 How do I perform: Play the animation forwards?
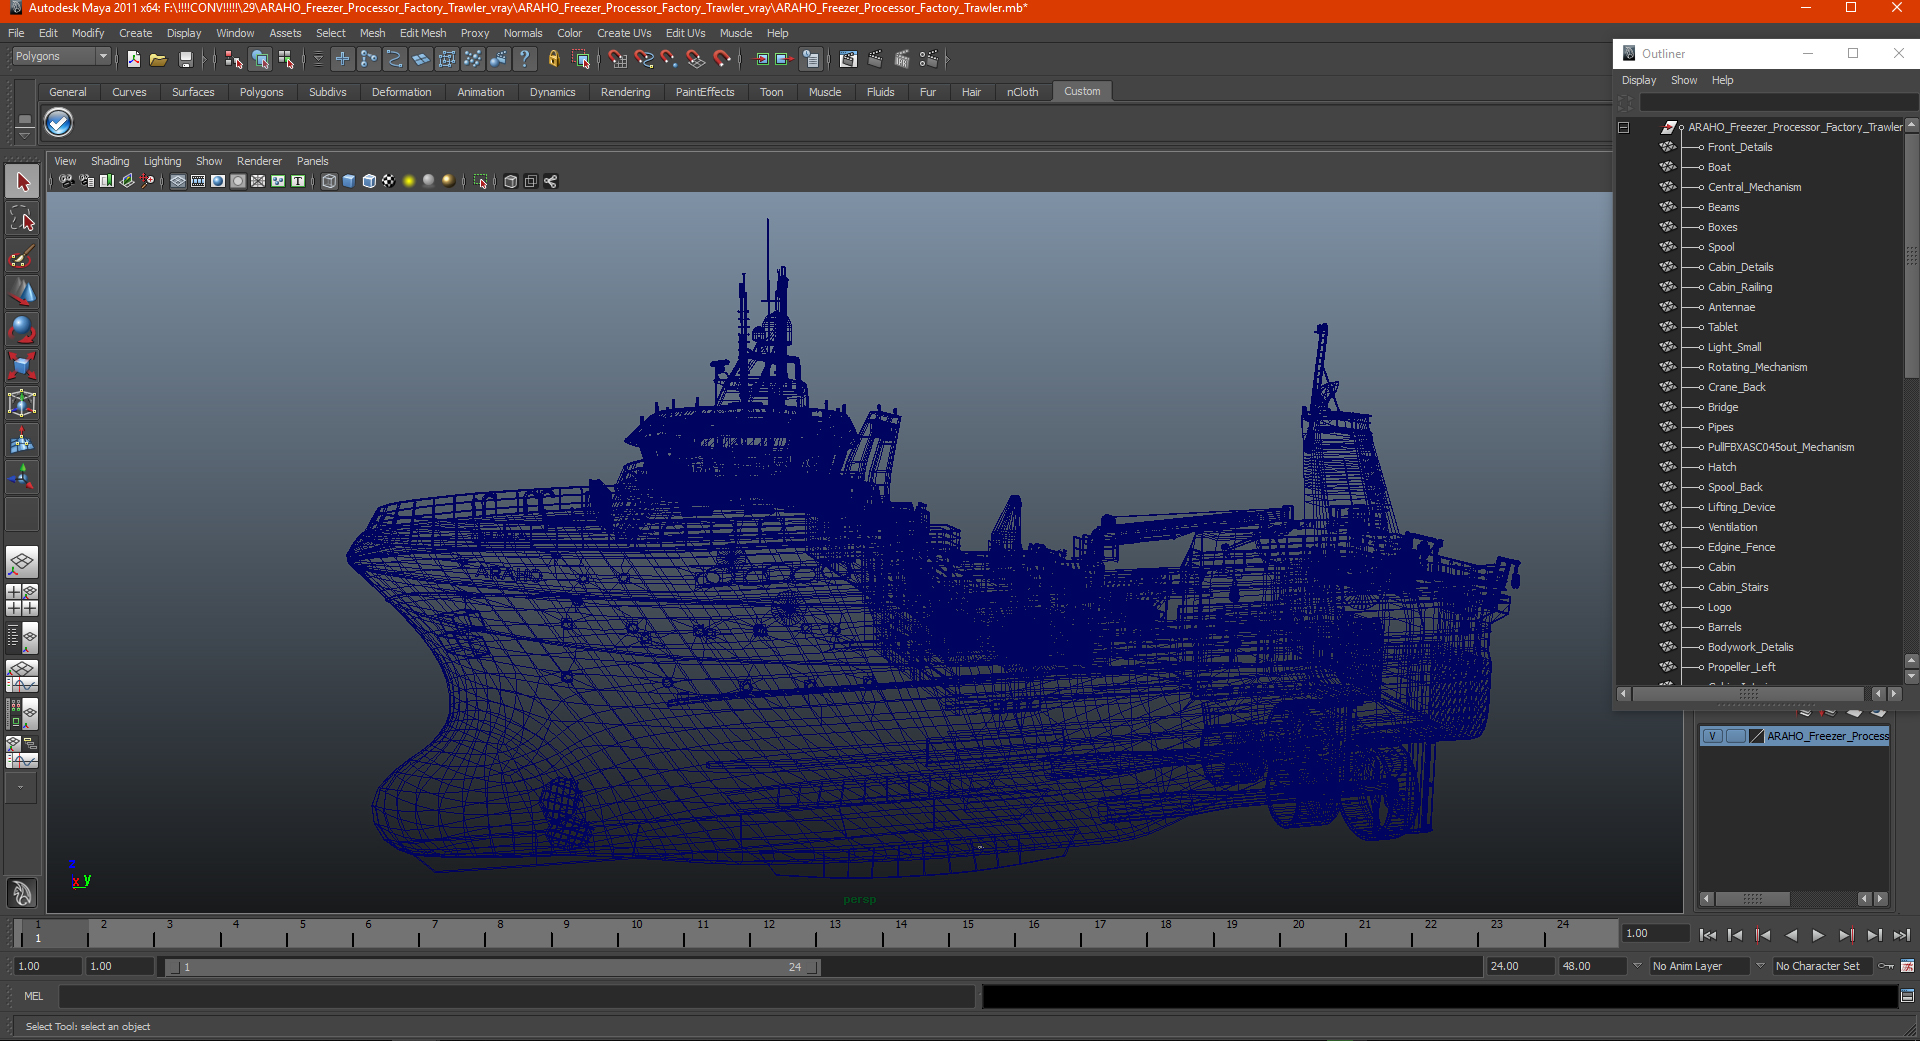[1818, 935]
